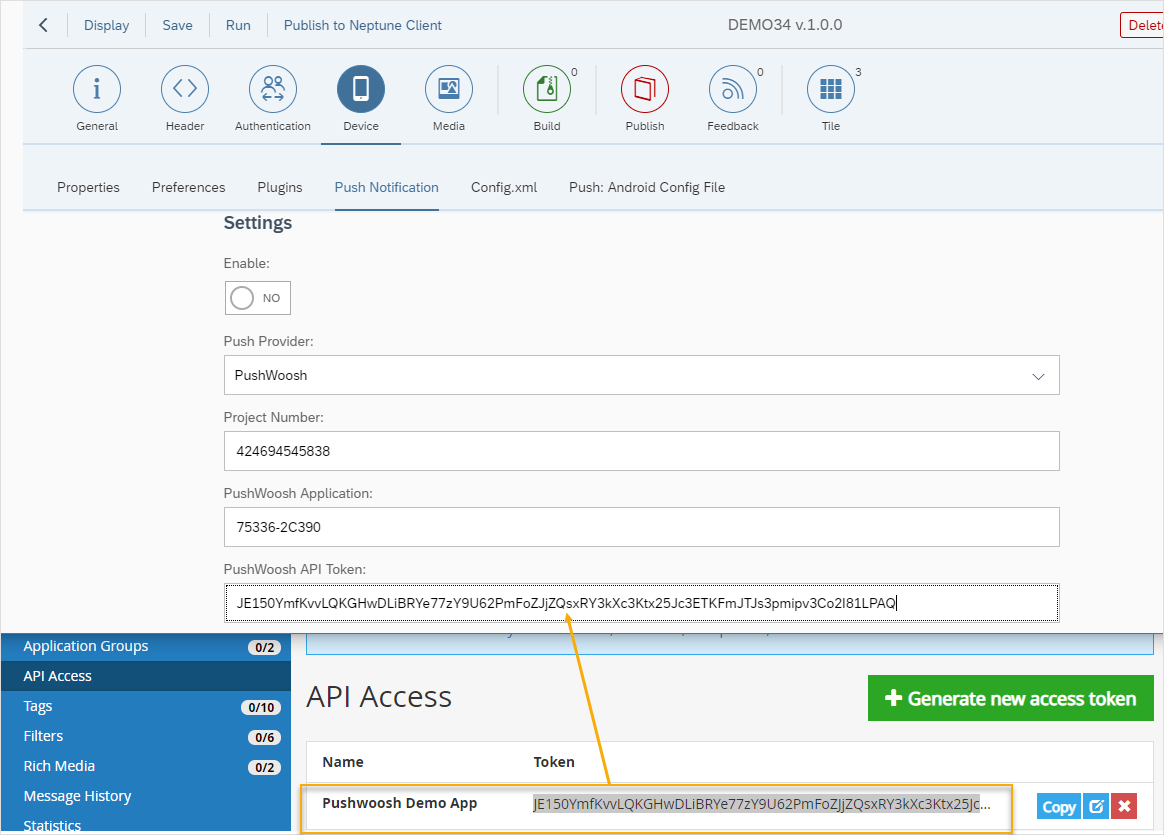Switch to the Config.xml tab
The image size is (1164, 835).
click(x=504, y=187)
